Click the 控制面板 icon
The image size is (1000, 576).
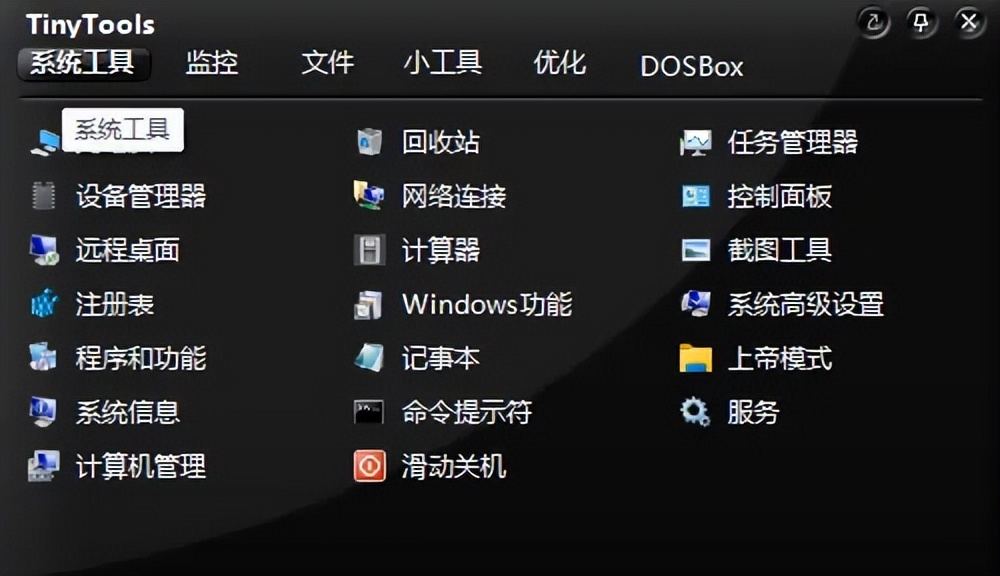pyautogui.click(x=695, y=196)
